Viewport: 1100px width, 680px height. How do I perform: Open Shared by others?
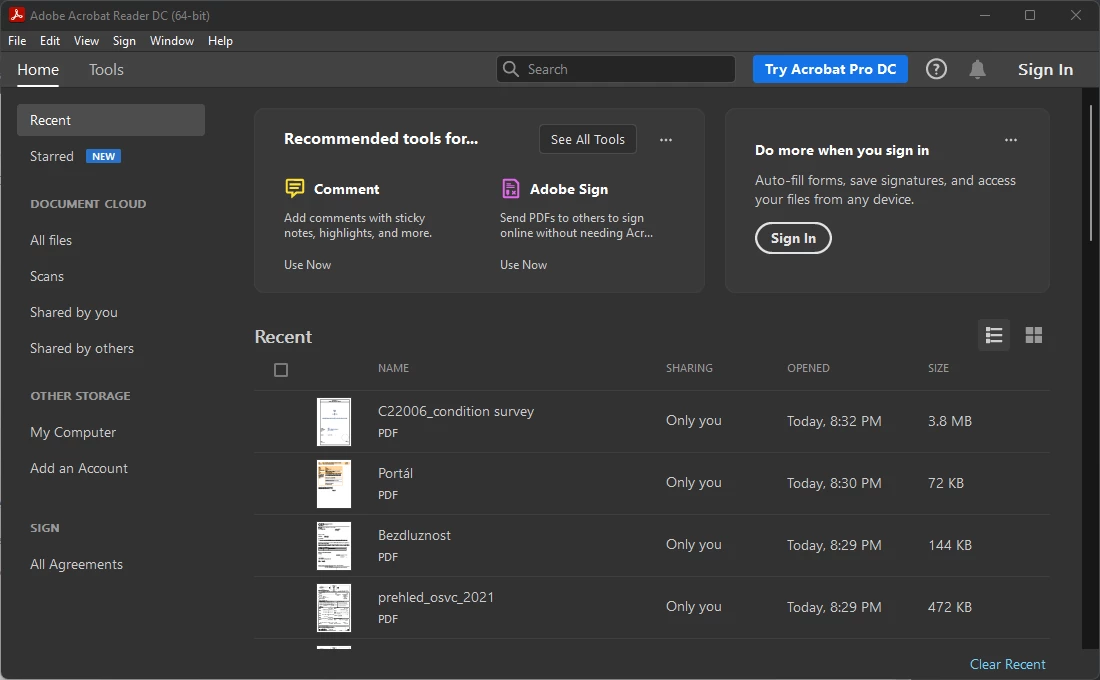(81, 348)
